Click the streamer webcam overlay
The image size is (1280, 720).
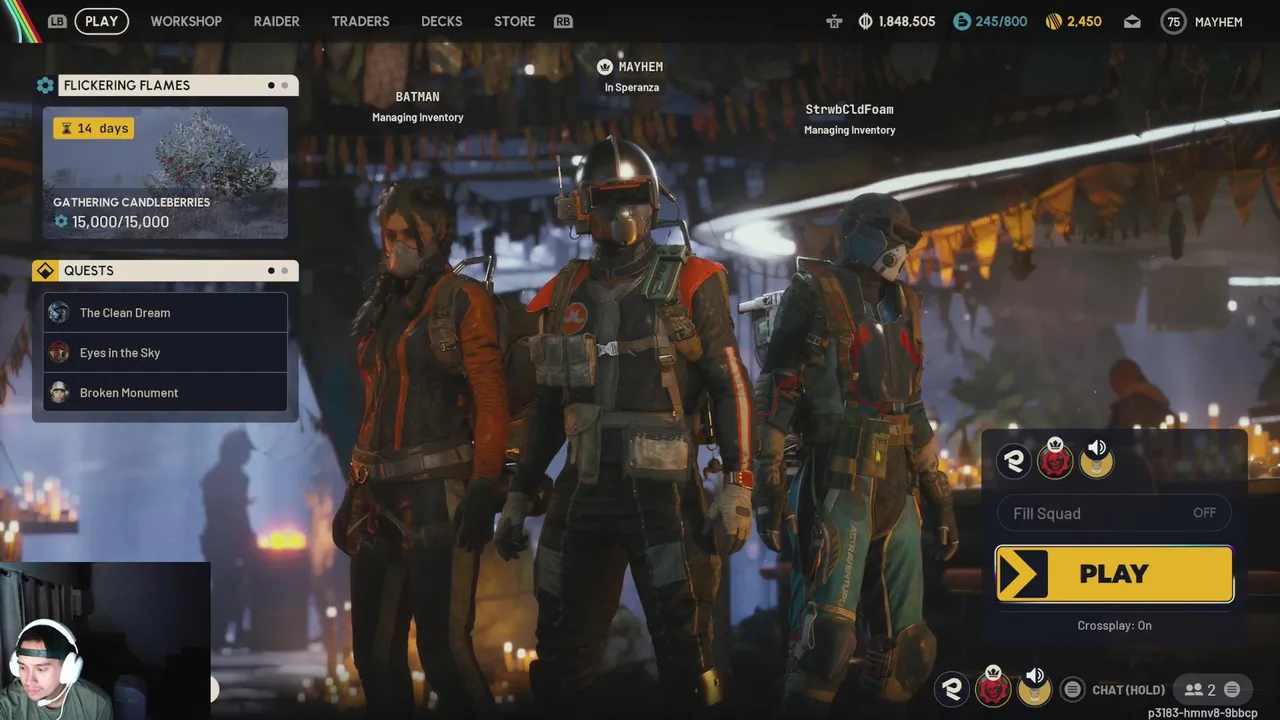pyautogui.click(x=105, y=641)
